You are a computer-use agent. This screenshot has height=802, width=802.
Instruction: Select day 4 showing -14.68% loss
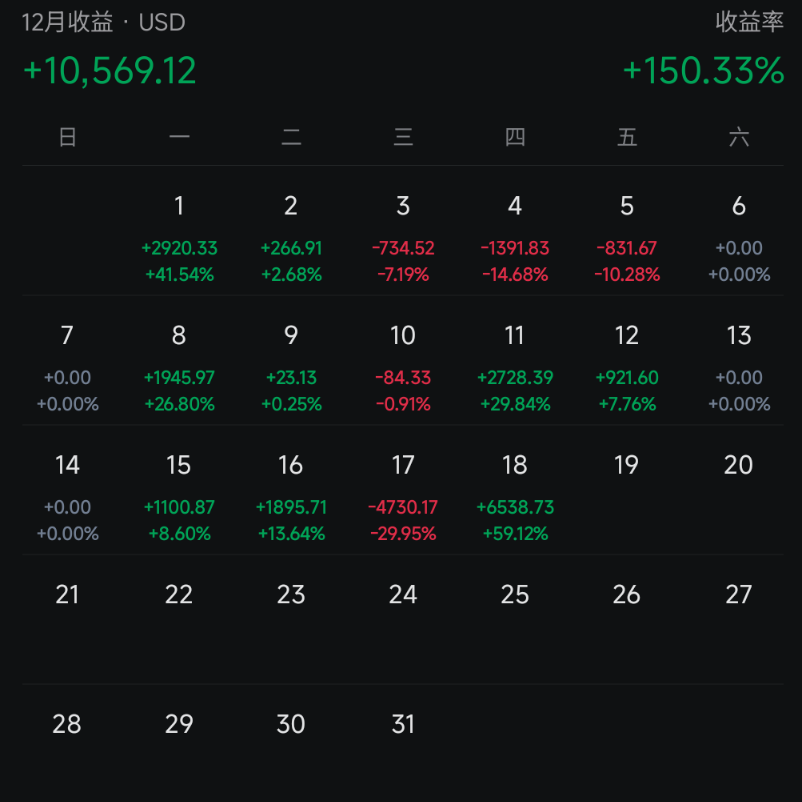pos(515,238)
